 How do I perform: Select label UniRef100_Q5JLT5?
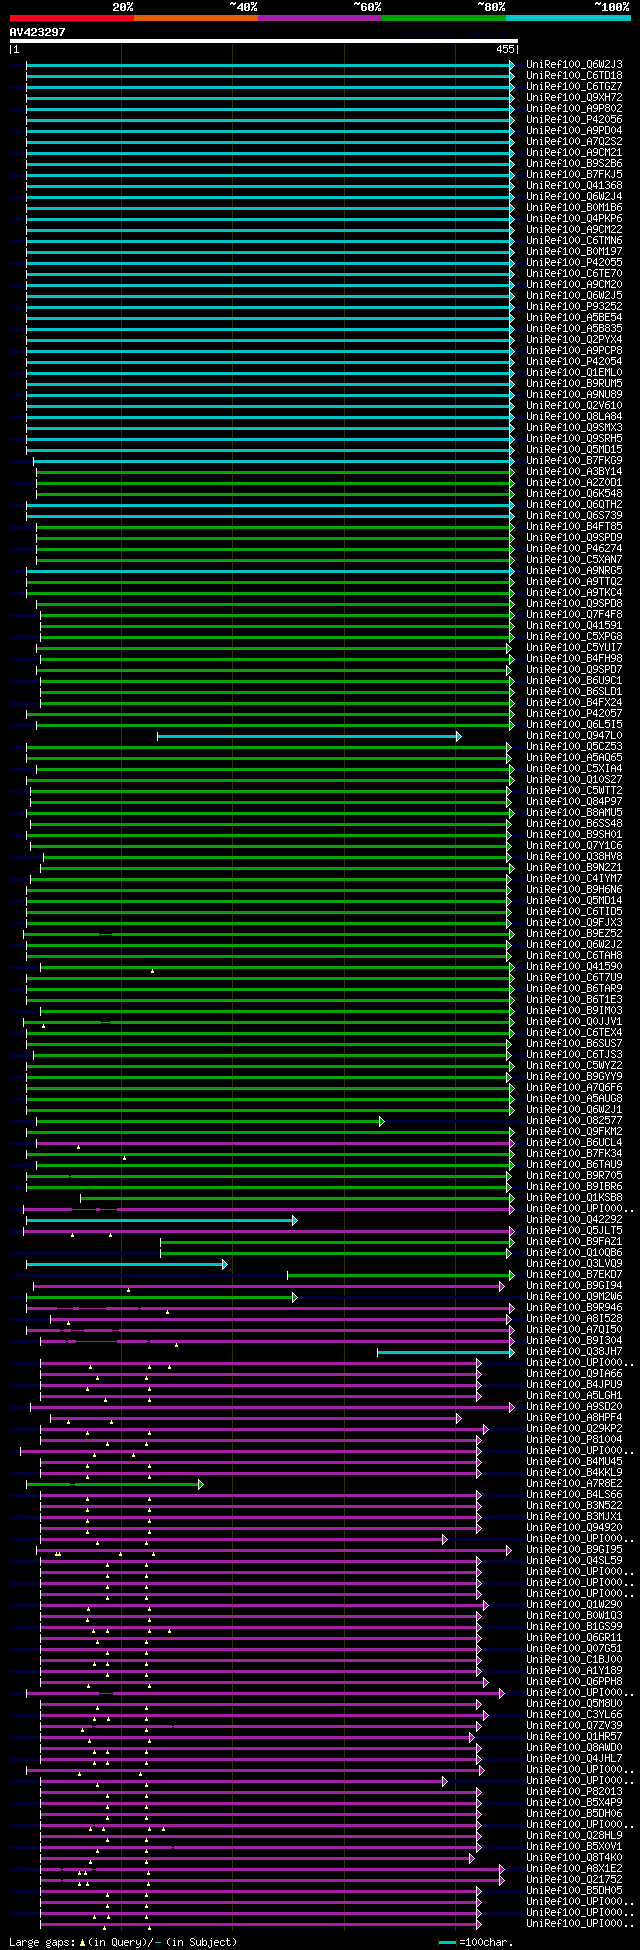[574, 1231]
